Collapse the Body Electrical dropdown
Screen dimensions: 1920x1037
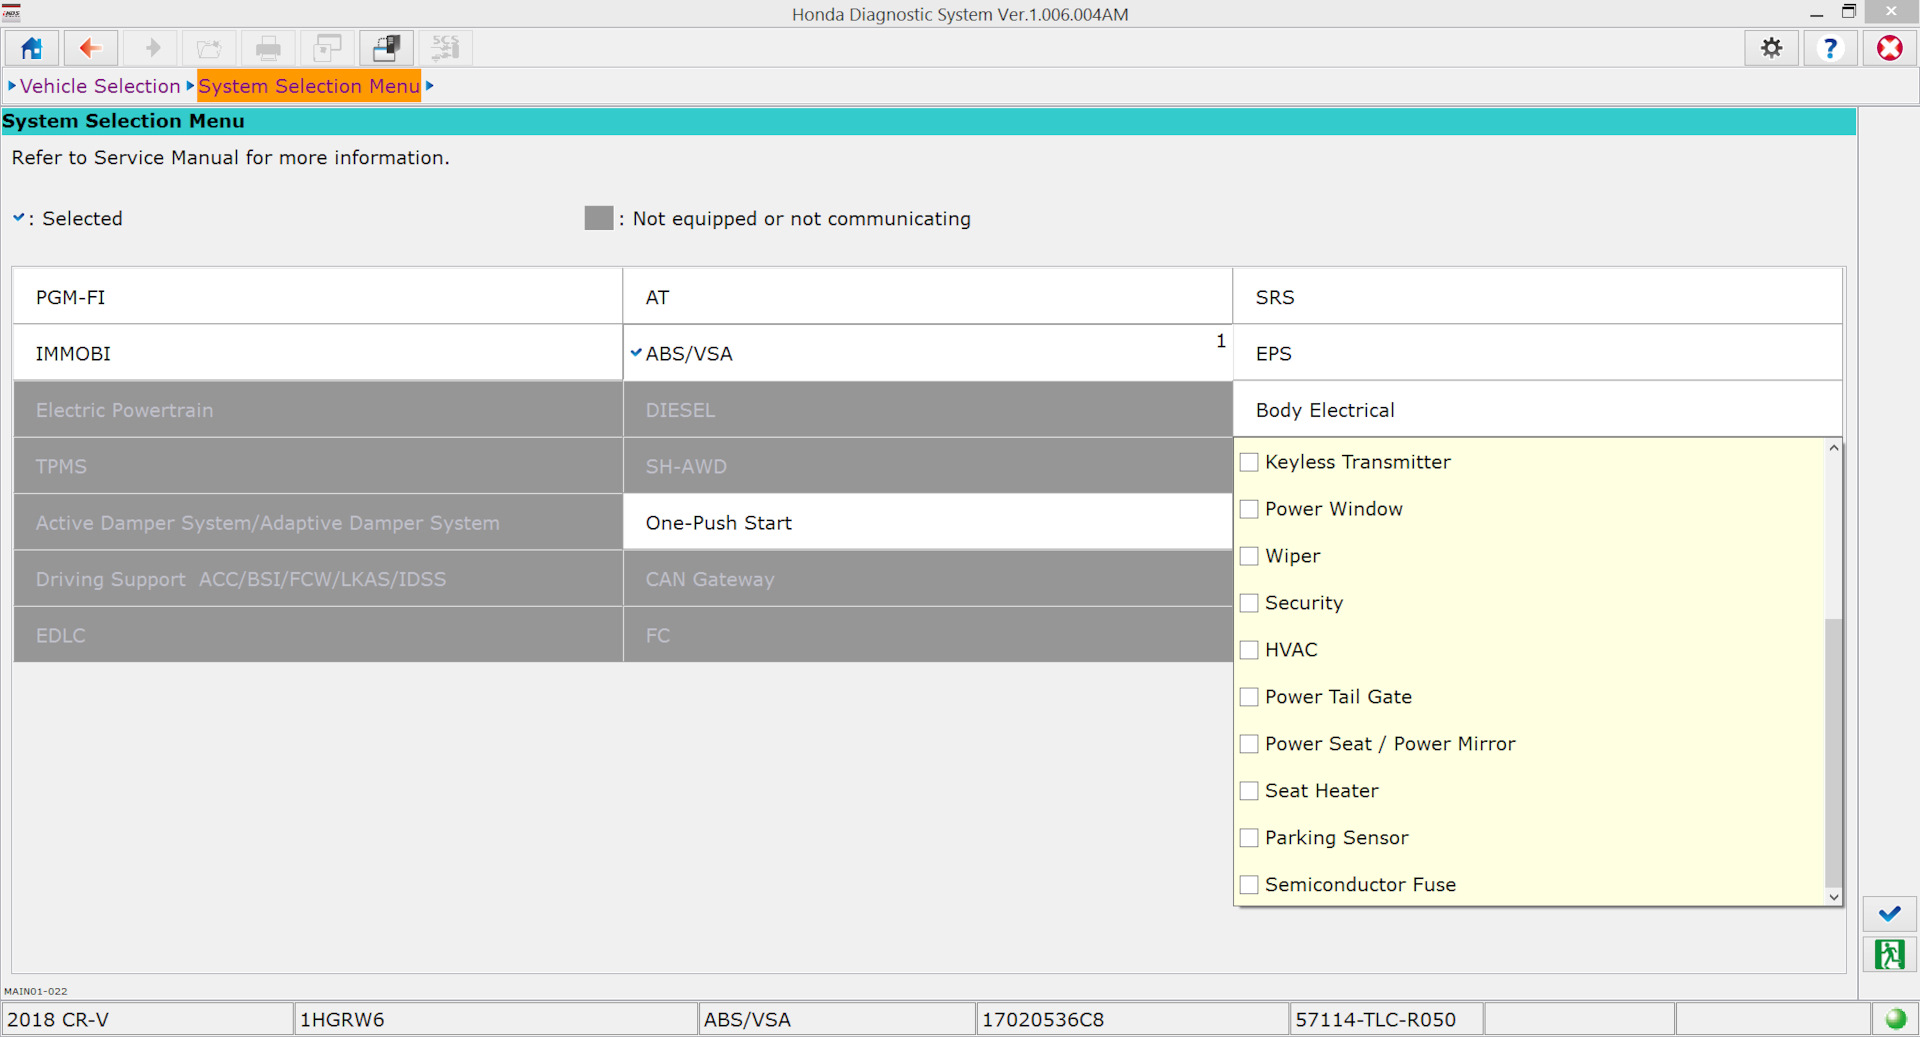tap(1537, 410)
